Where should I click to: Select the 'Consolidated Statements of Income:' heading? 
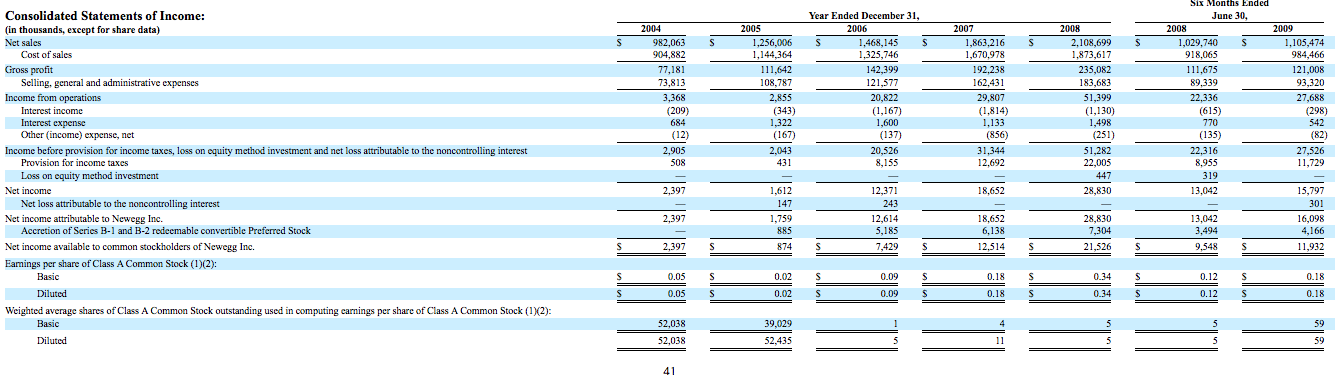pyautogui.click(x=105, y=17)
